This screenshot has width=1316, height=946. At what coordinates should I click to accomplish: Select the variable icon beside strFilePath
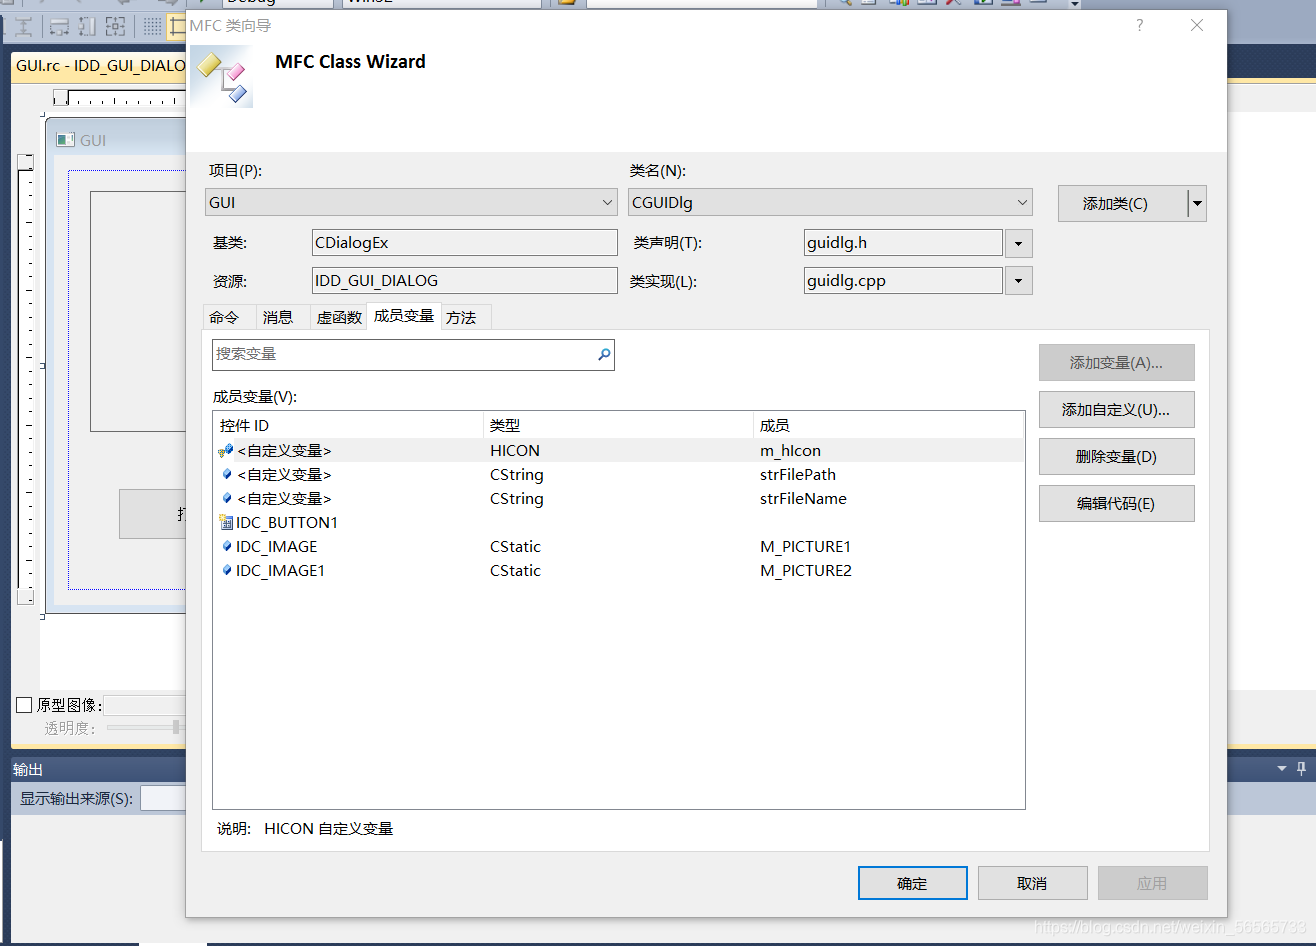click(x=227, y=475)
